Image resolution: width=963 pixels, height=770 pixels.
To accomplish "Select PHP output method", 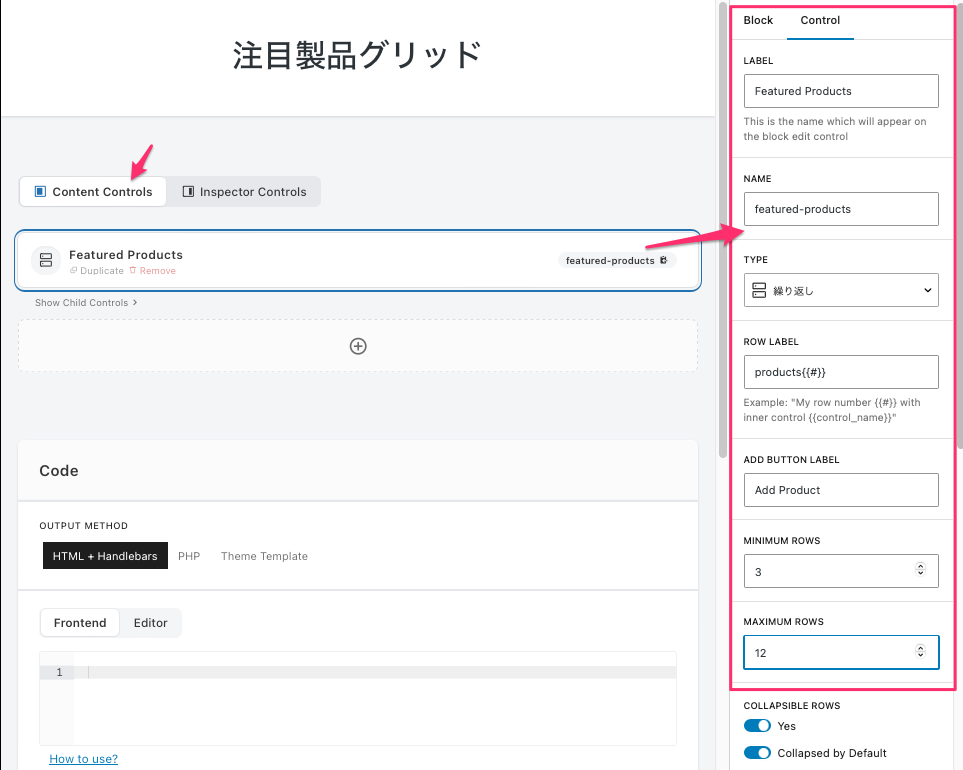I will click(x=189, y=556).
